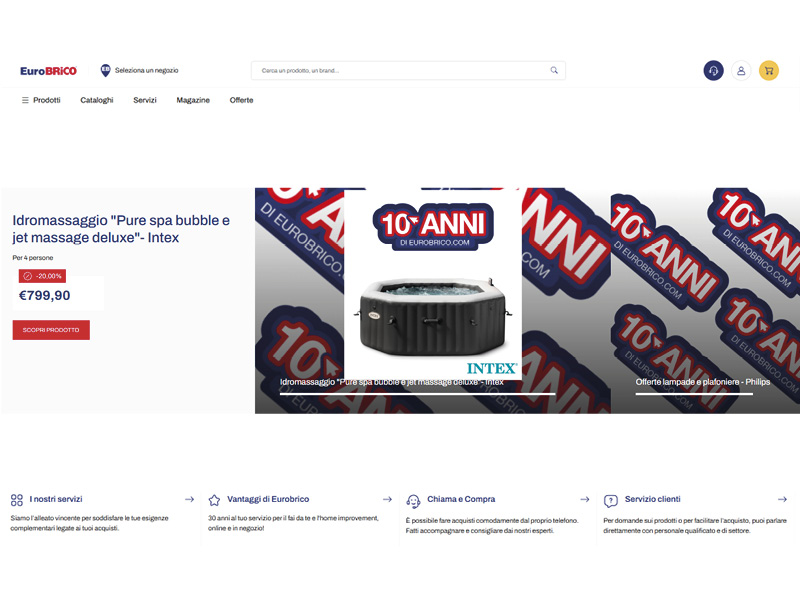Viewport: 800px width, 600px height.
Task: Click the Per 4 persone text
Action: [x=33, y=258]
